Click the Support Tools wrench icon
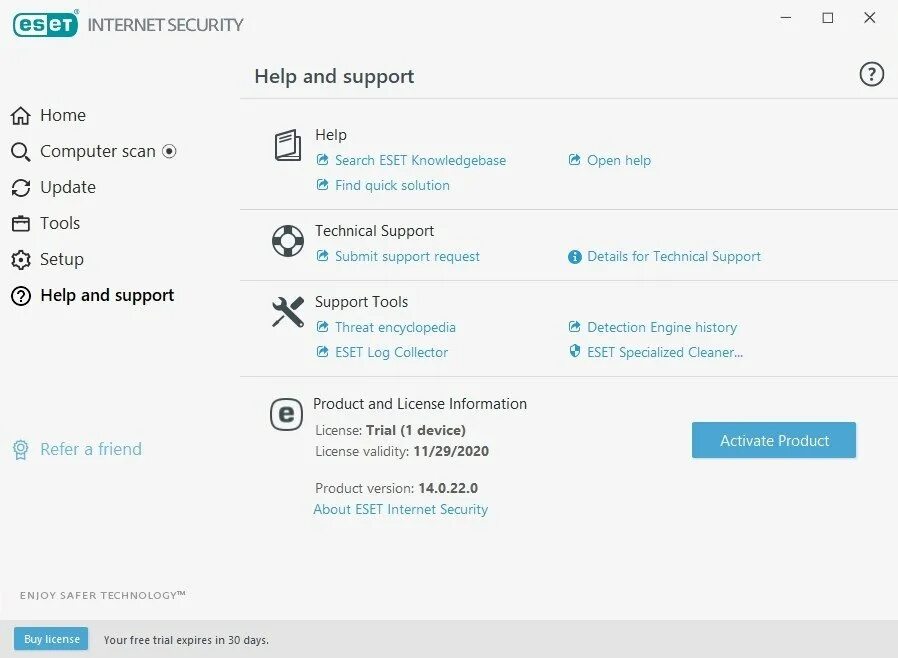 288,312
